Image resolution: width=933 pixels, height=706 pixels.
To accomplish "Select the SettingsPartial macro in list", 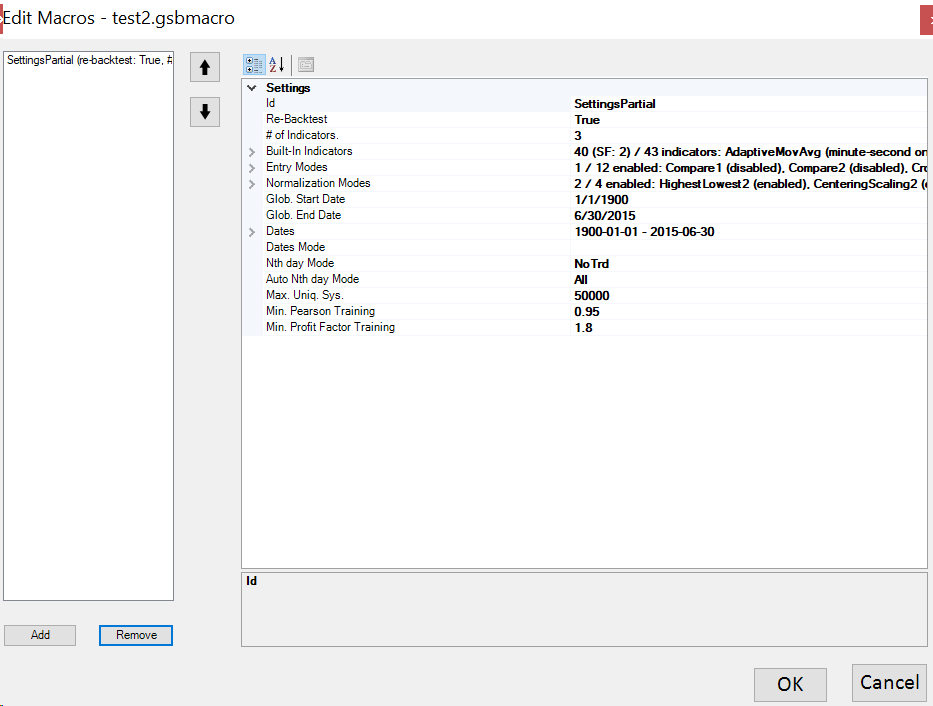I will coord(88,60).
